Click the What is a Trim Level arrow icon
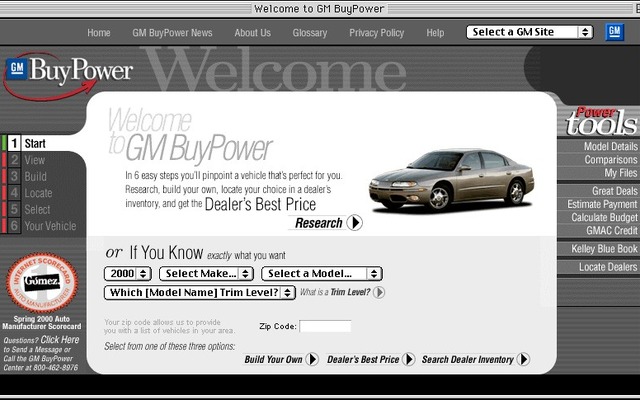Image resolution: width=640 pixels, height=400 pixels. click(x=379, y=292)
